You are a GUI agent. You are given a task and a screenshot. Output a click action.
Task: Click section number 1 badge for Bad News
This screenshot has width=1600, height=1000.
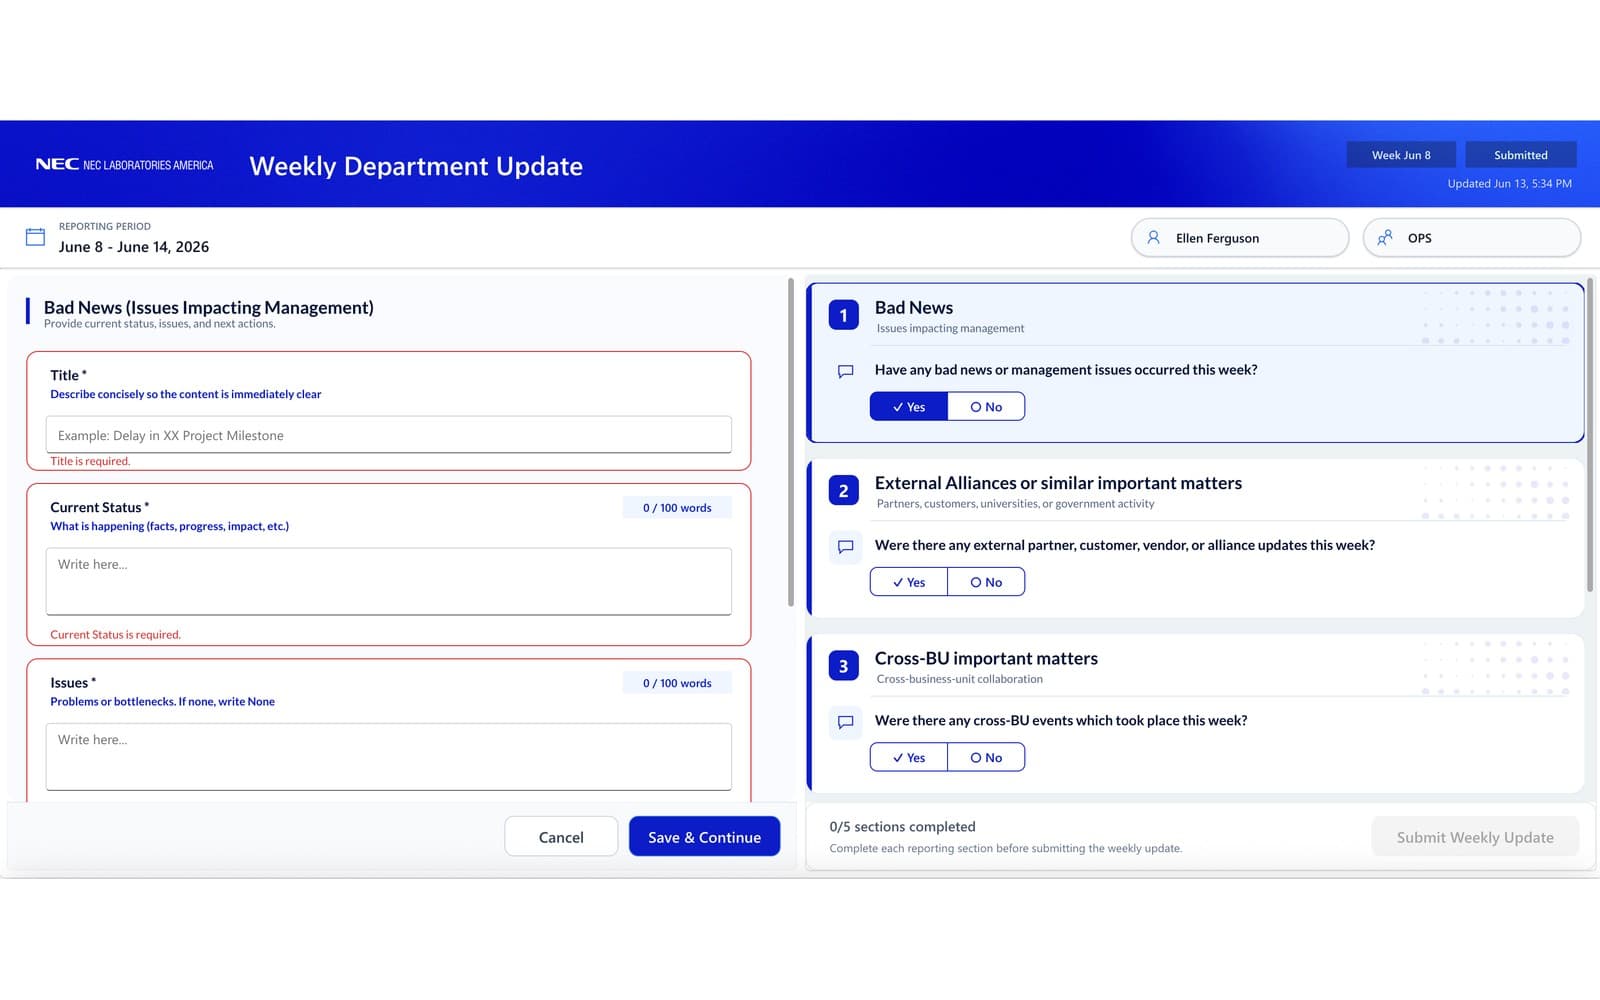click(843, 315)
